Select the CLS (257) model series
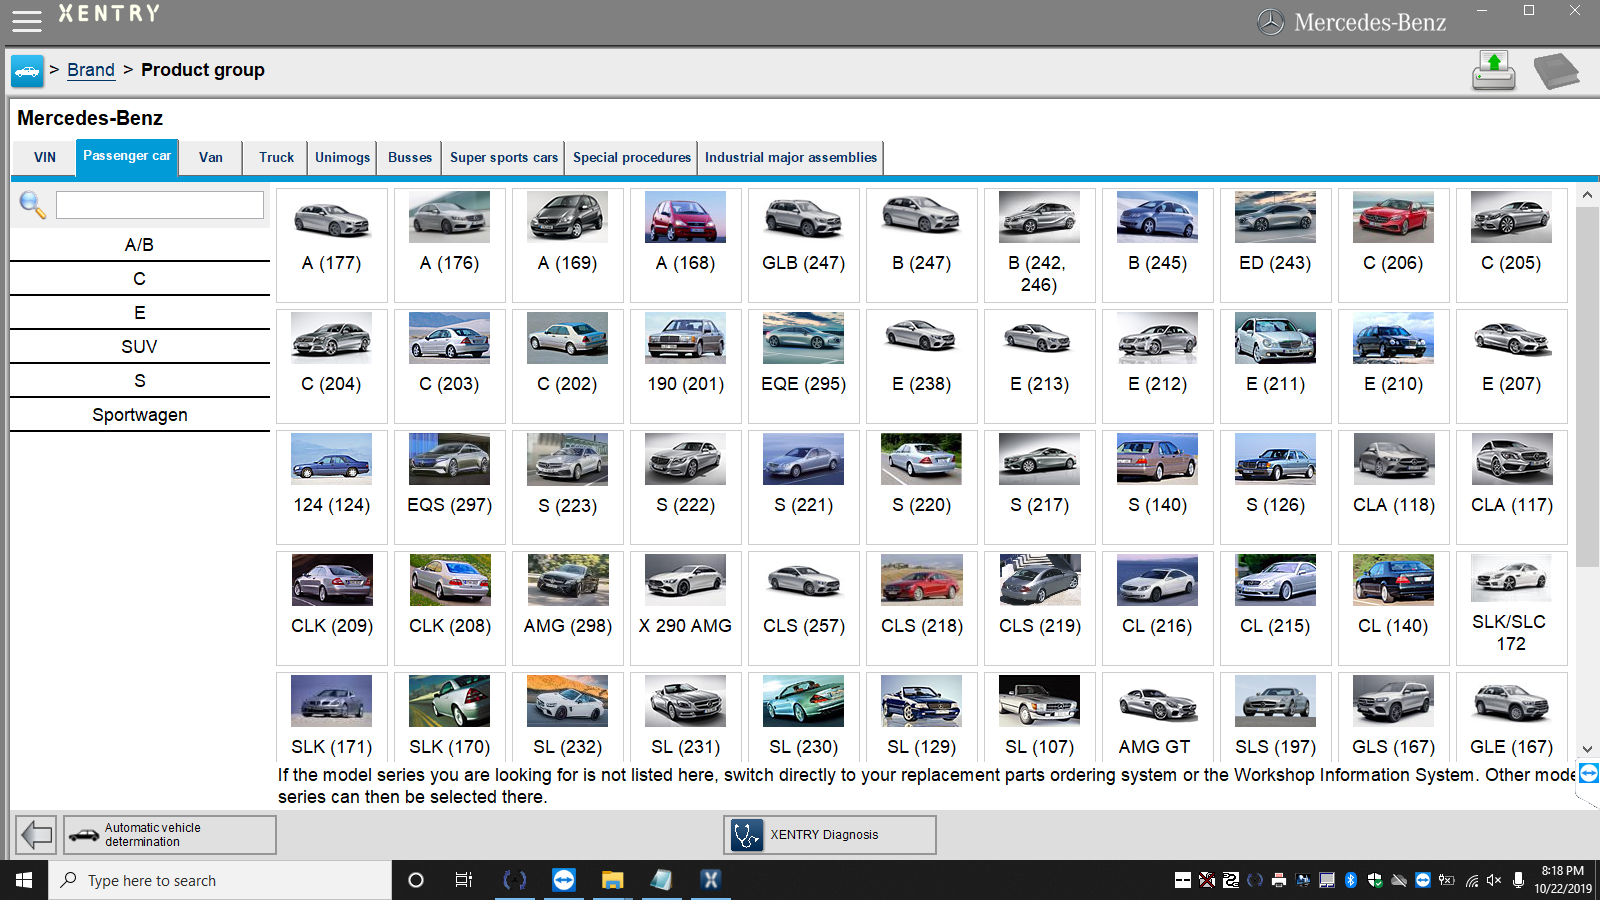1600x900 pixels. 804,608
